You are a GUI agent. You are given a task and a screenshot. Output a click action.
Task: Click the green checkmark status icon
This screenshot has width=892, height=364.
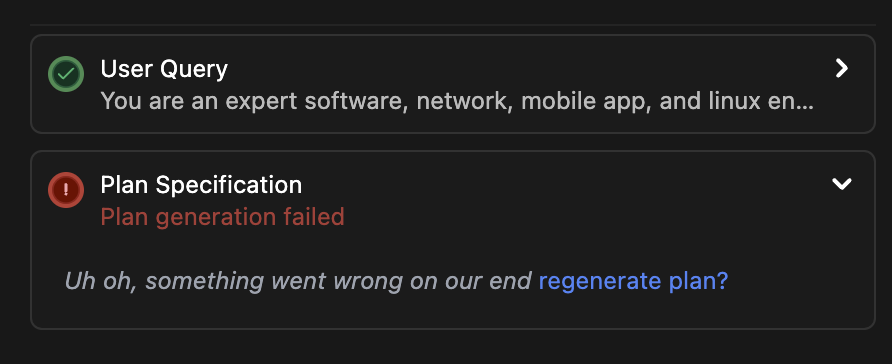tap(66, 74)
